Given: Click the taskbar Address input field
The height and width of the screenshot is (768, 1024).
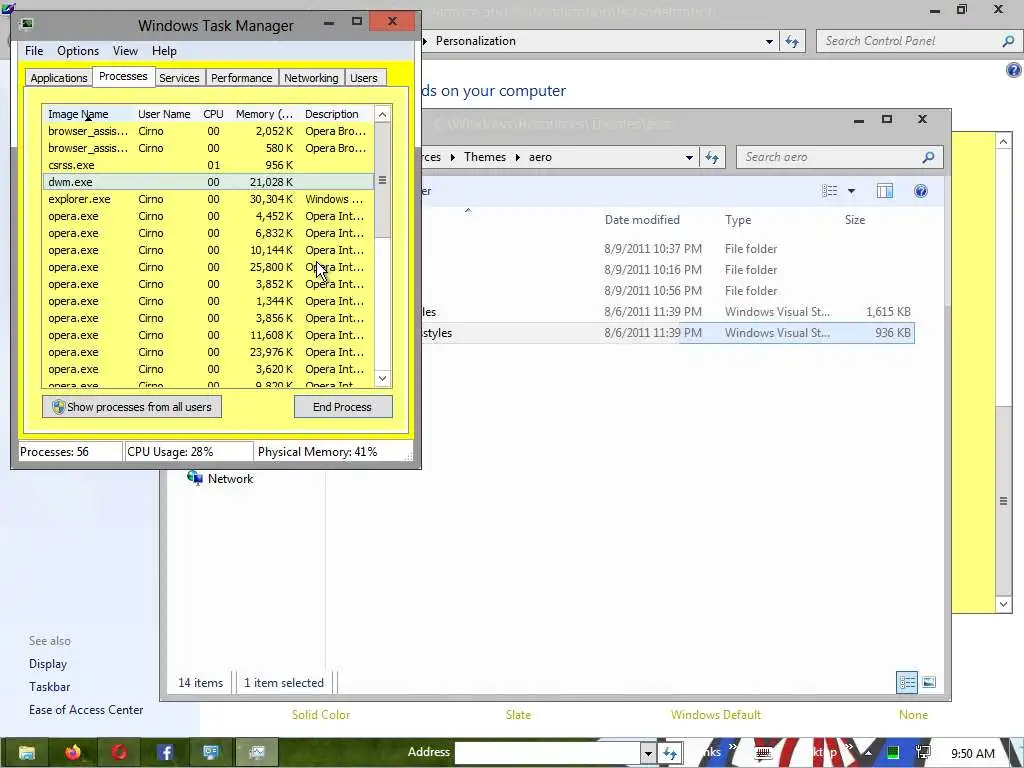Looking at the screenshot, I should (x=547, y=753).
